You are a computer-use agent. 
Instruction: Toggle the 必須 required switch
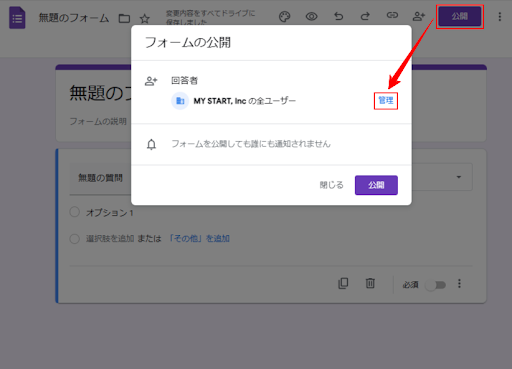point(436,285)
